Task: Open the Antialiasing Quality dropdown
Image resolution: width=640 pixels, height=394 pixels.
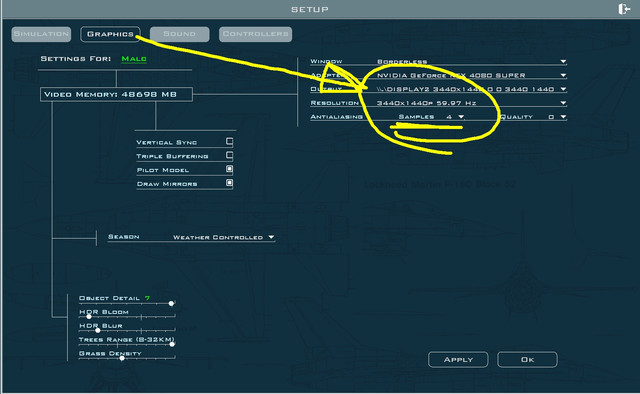Action: click(x=563, y=117)
